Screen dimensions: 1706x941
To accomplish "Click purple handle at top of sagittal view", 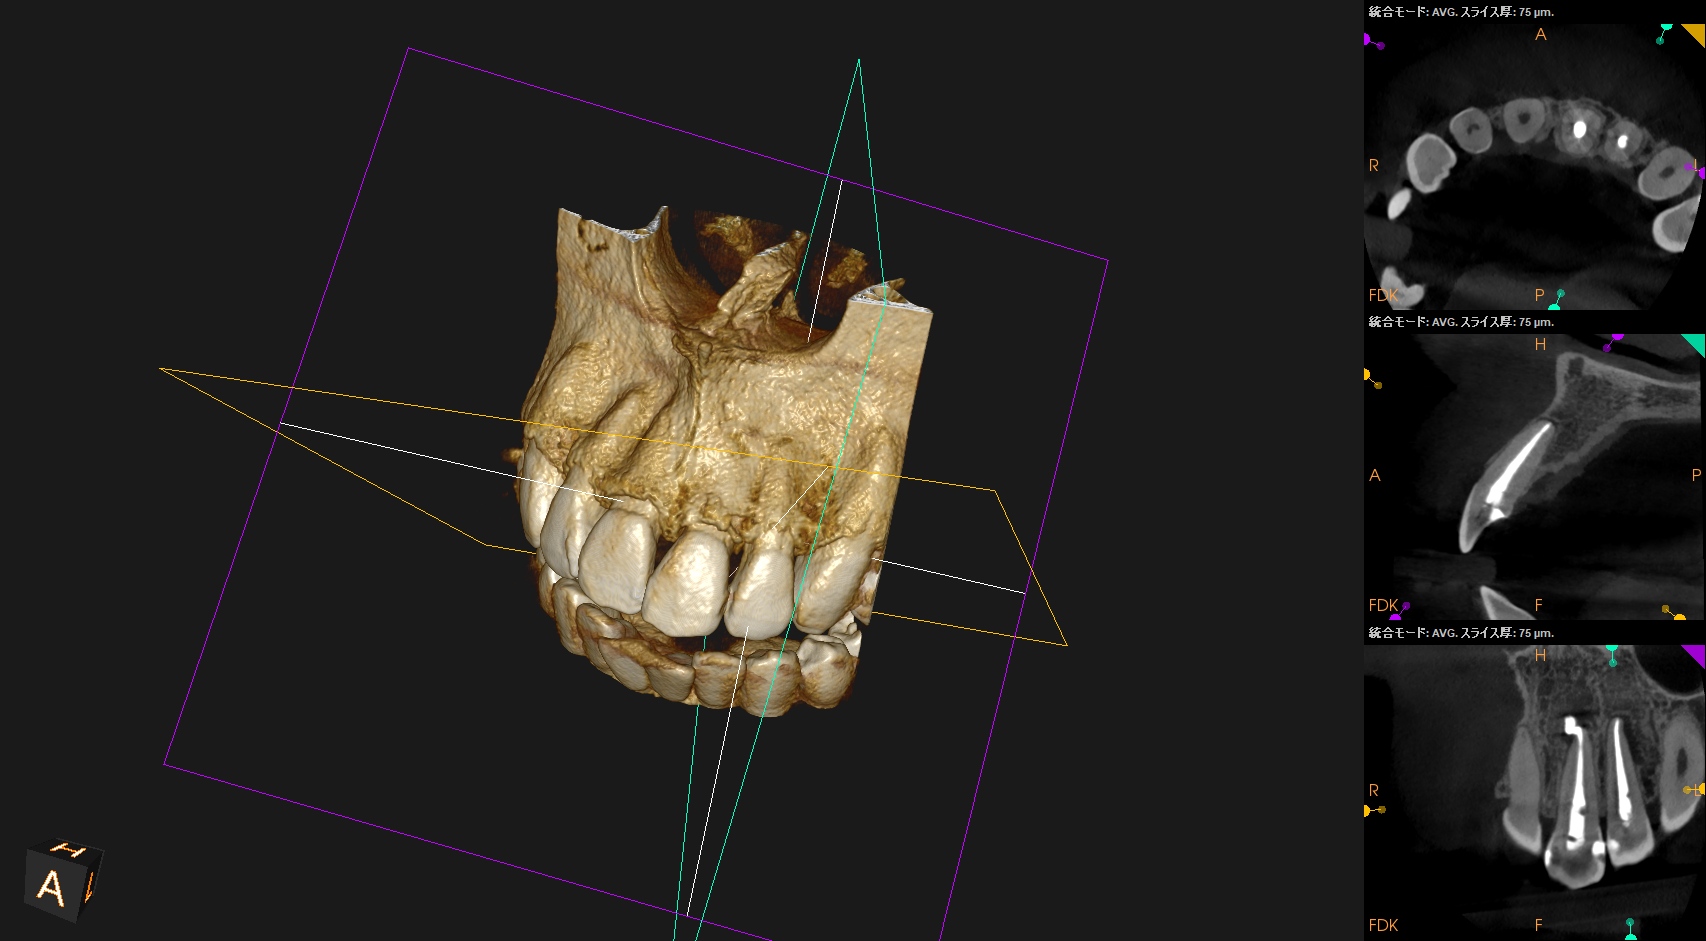I will pos(1613,342).
